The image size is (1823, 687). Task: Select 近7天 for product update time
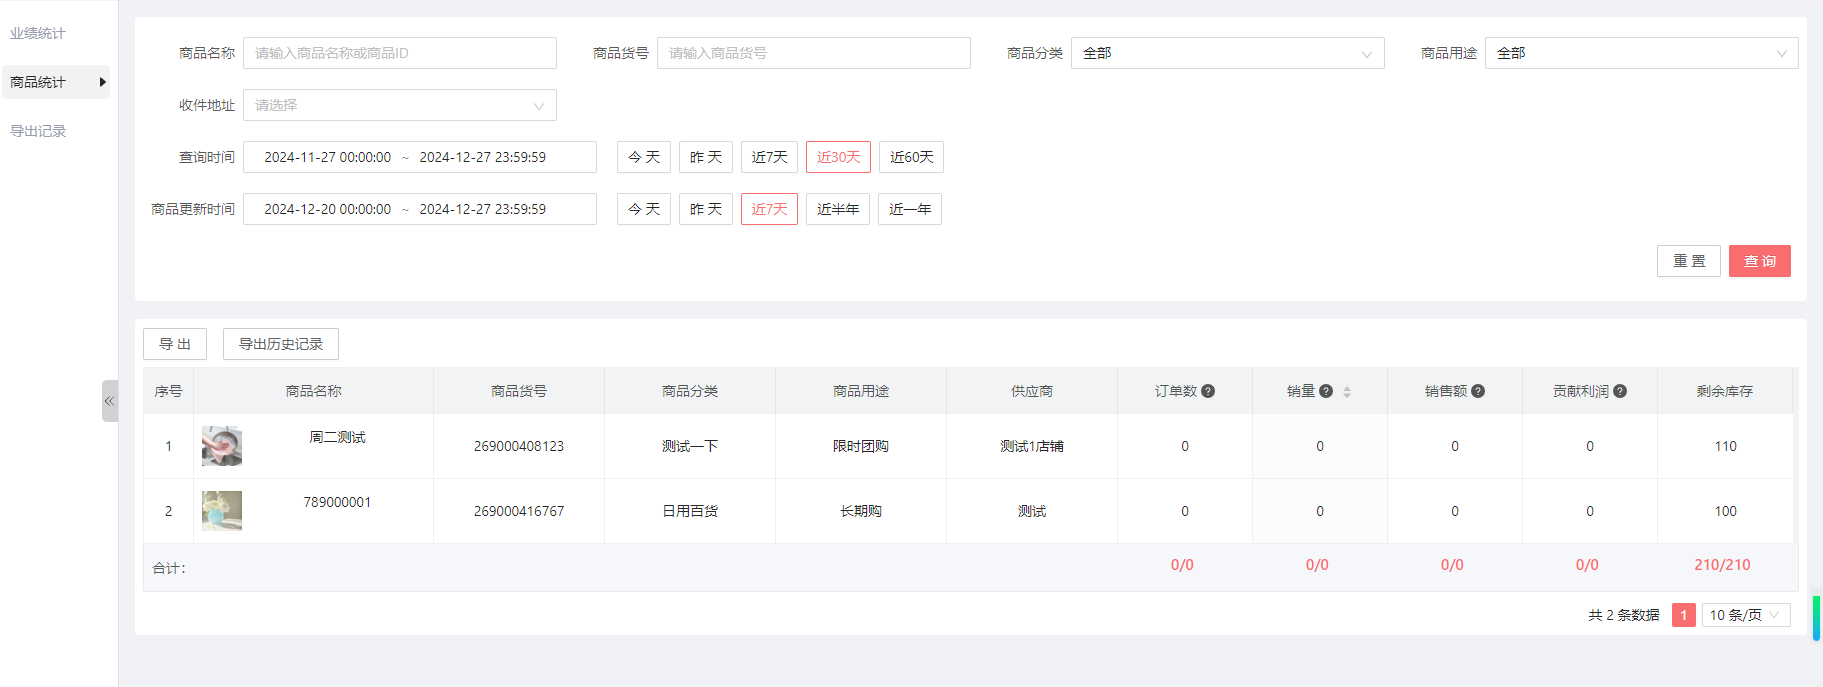(x=769, y=209)
